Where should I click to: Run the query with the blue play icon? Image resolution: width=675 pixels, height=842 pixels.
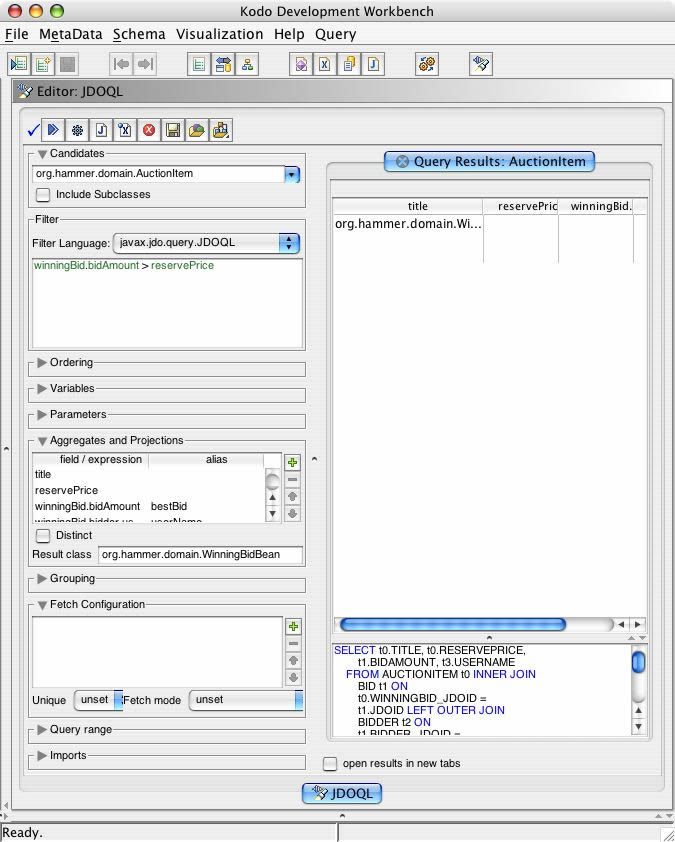tap(54, 130)
